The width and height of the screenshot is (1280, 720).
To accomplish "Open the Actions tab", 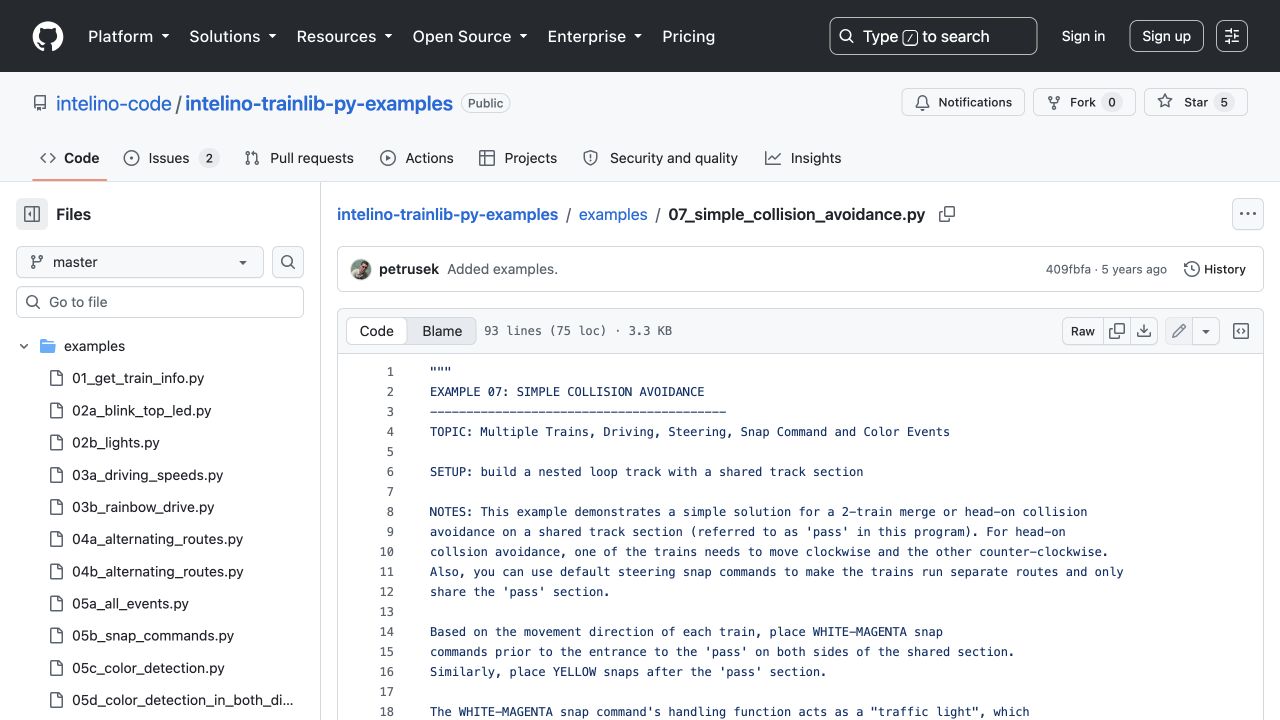I will pyautogui.click(x=417, y=158).
